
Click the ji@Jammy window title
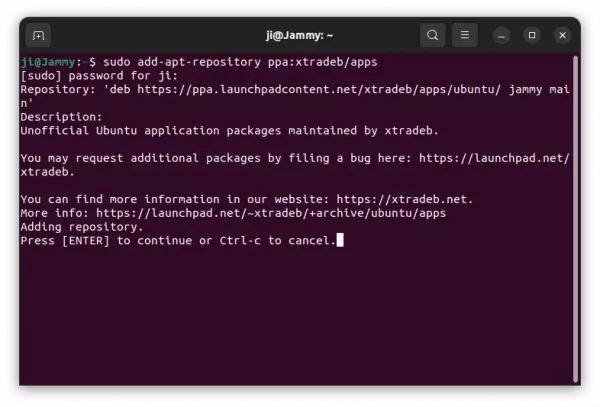pos(300,36)
